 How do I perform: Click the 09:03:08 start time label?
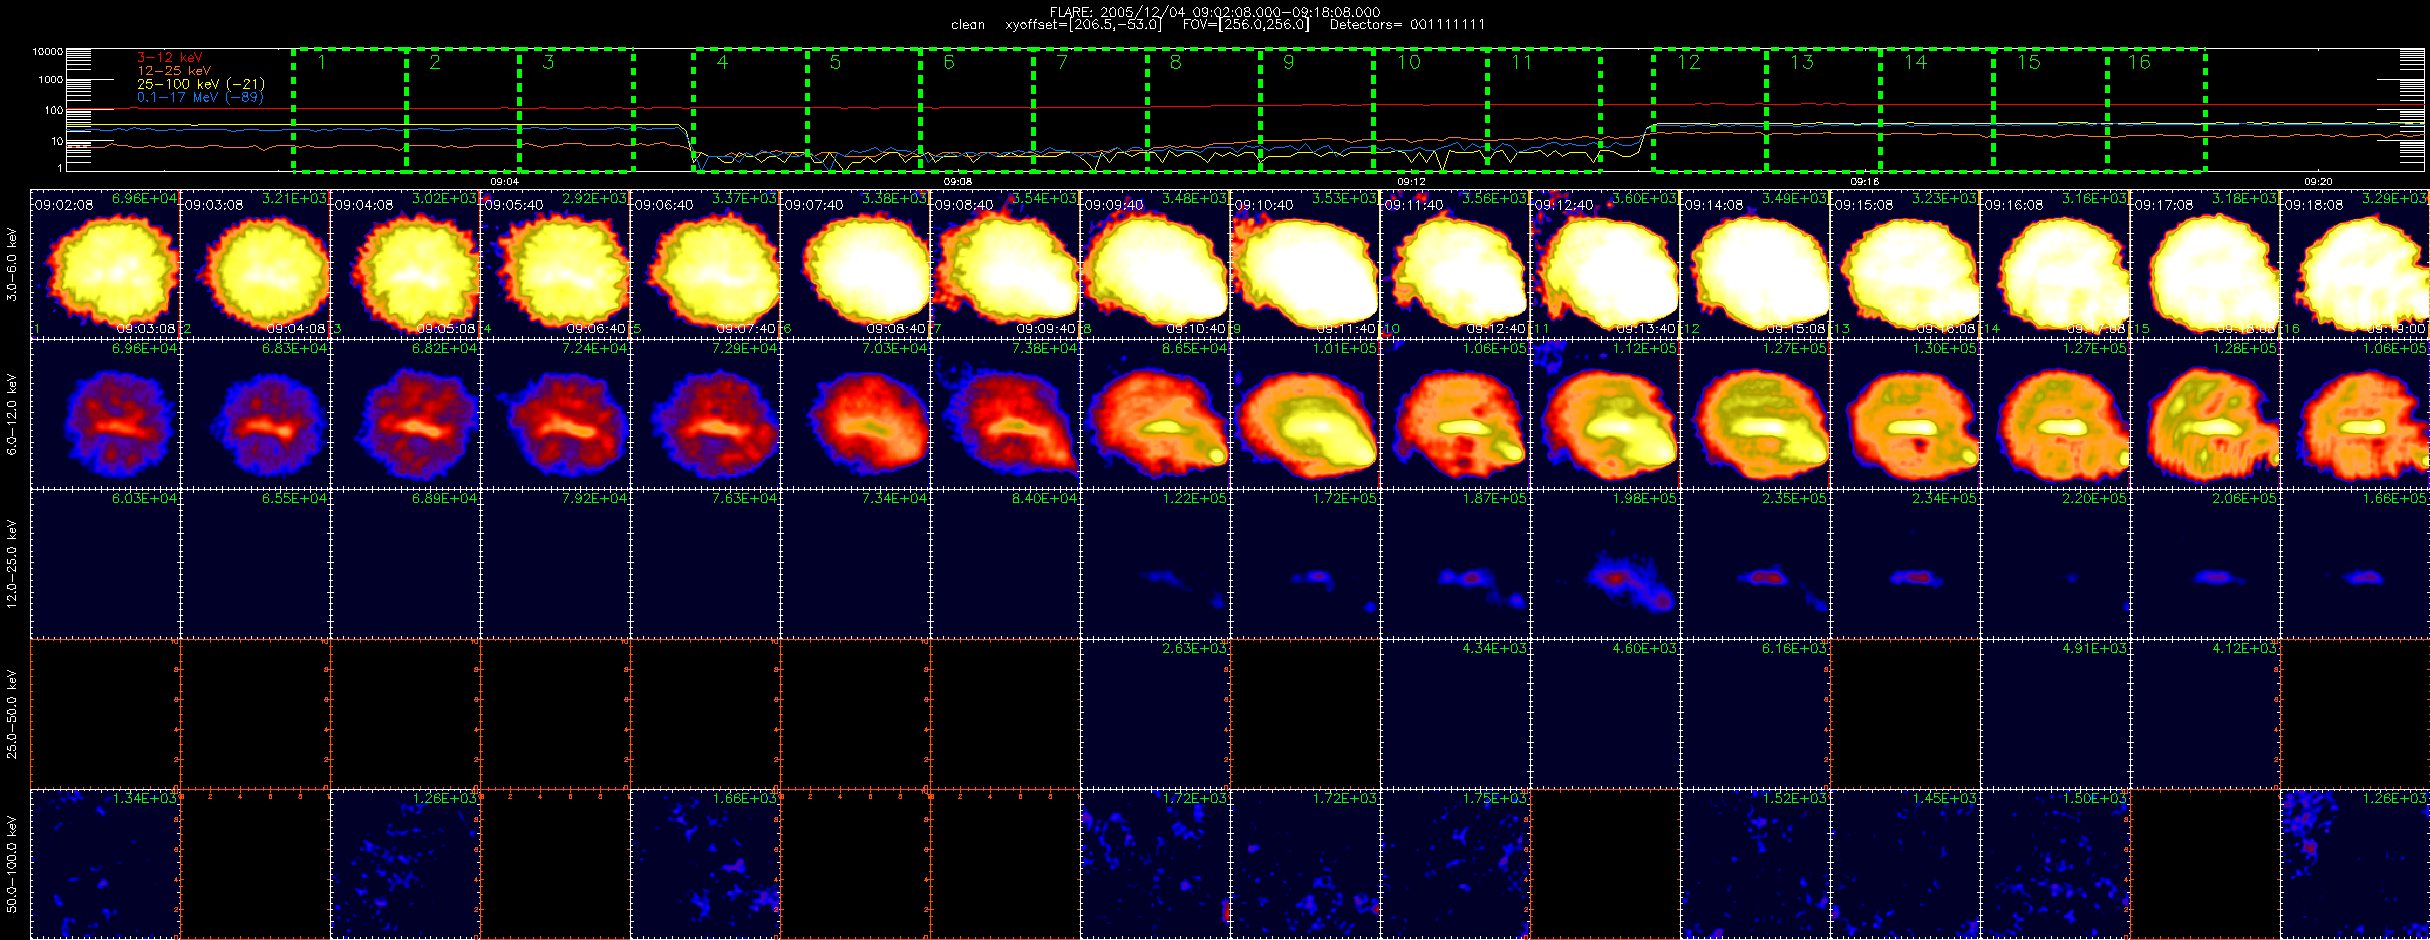[214, 205]
